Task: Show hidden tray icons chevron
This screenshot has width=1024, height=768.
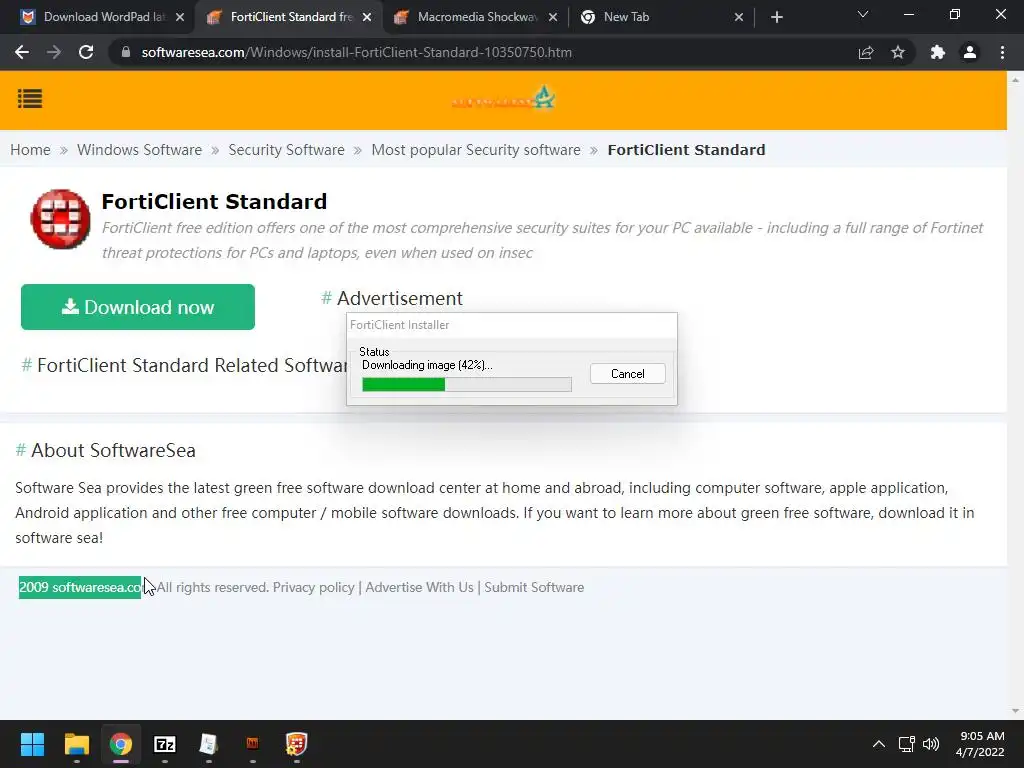Action: (x=879, y=744)
